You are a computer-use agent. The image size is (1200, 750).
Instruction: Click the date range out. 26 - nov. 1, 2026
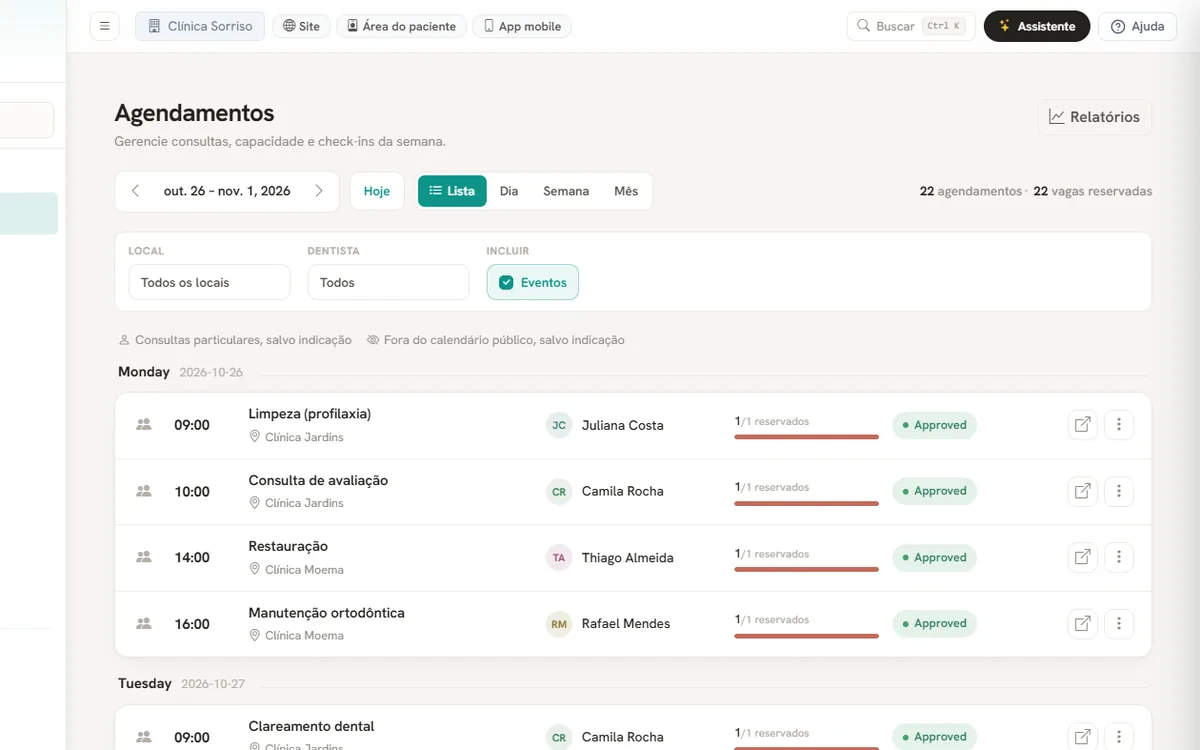(x=227, y=191)
